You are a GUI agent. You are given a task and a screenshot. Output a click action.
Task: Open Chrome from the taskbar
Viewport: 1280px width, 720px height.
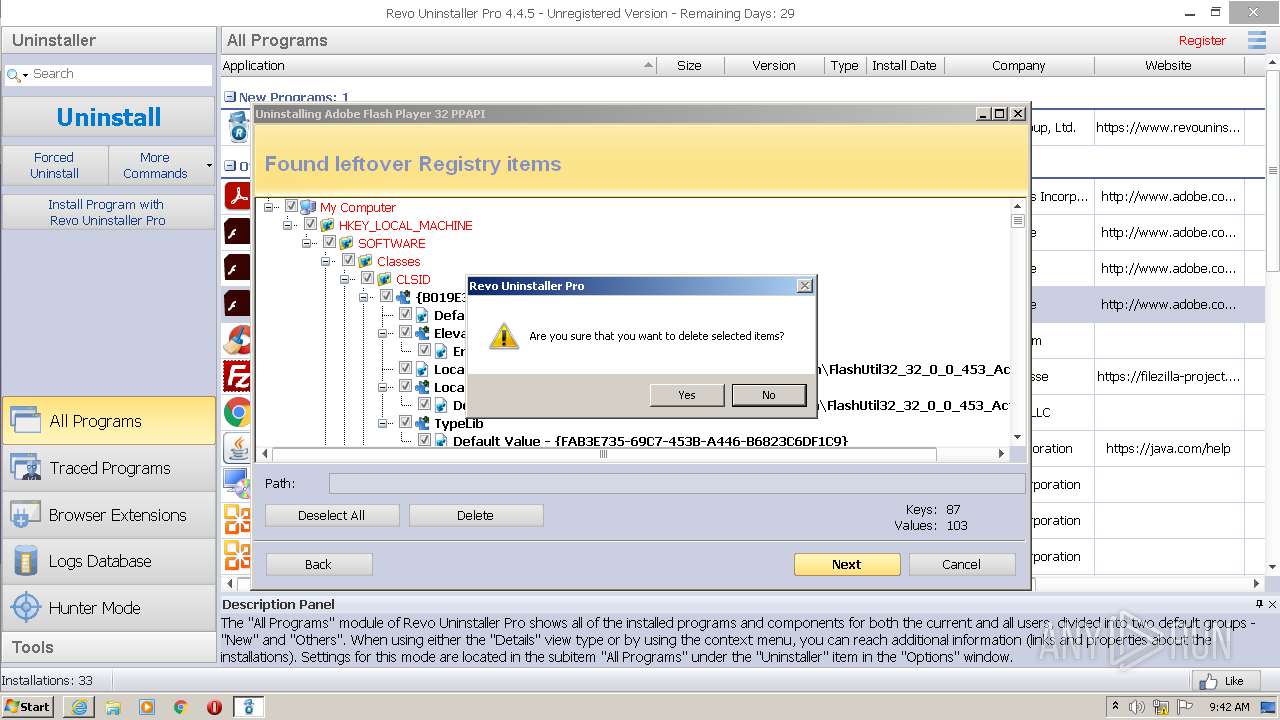pyautogui.click(x=181, y=707)
